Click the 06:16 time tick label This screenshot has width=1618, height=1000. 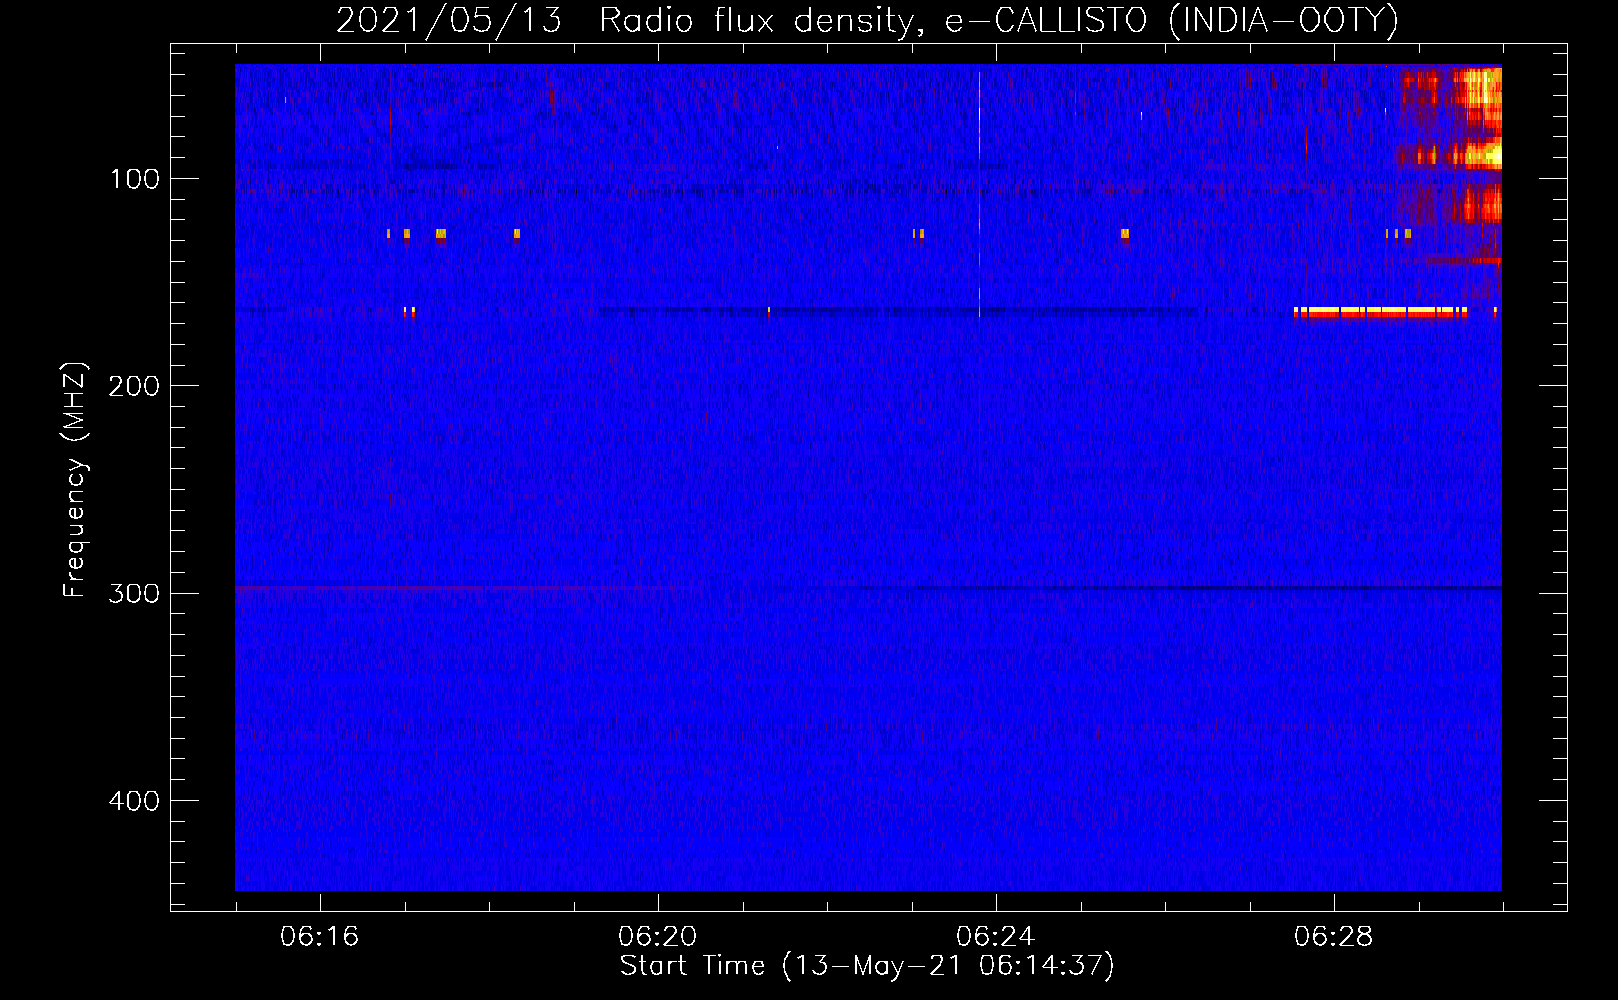[319, 937]
